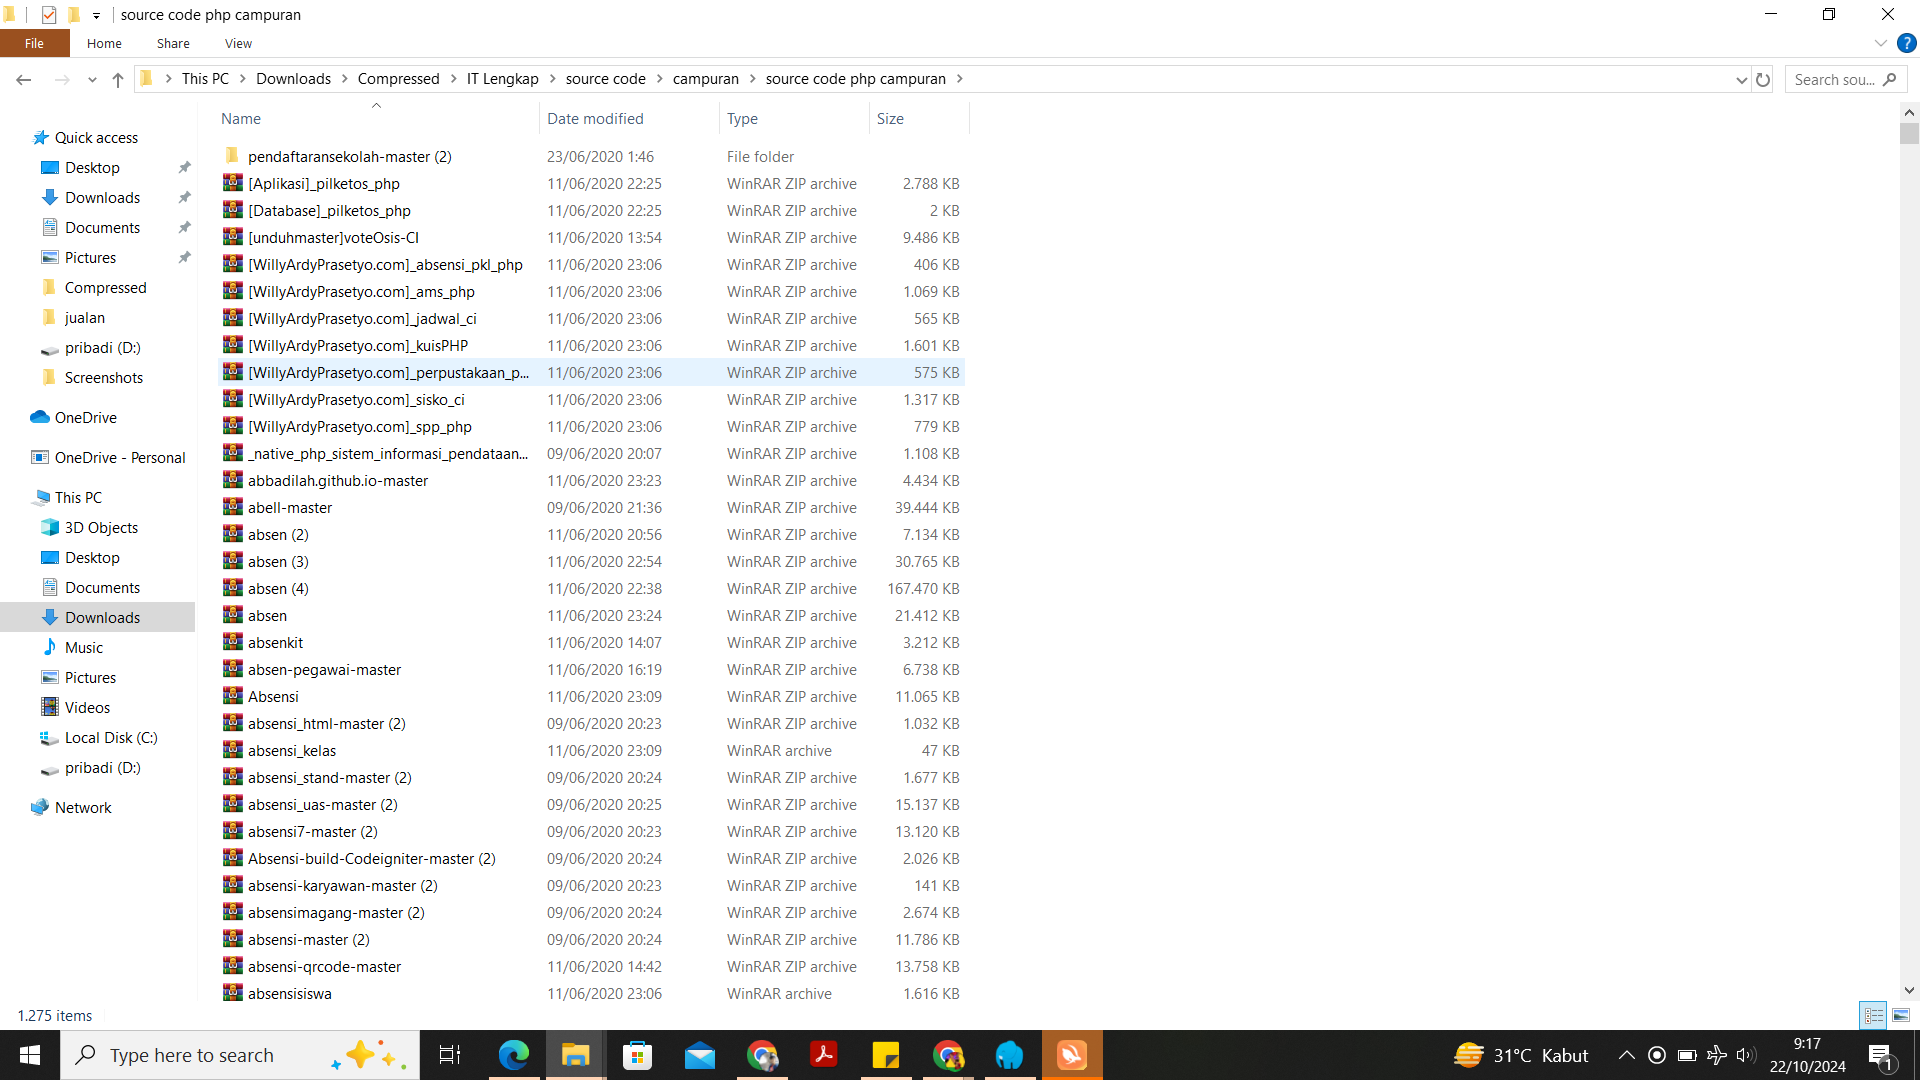Open recent locations dropdown arrow

click(x=92, y=80)
